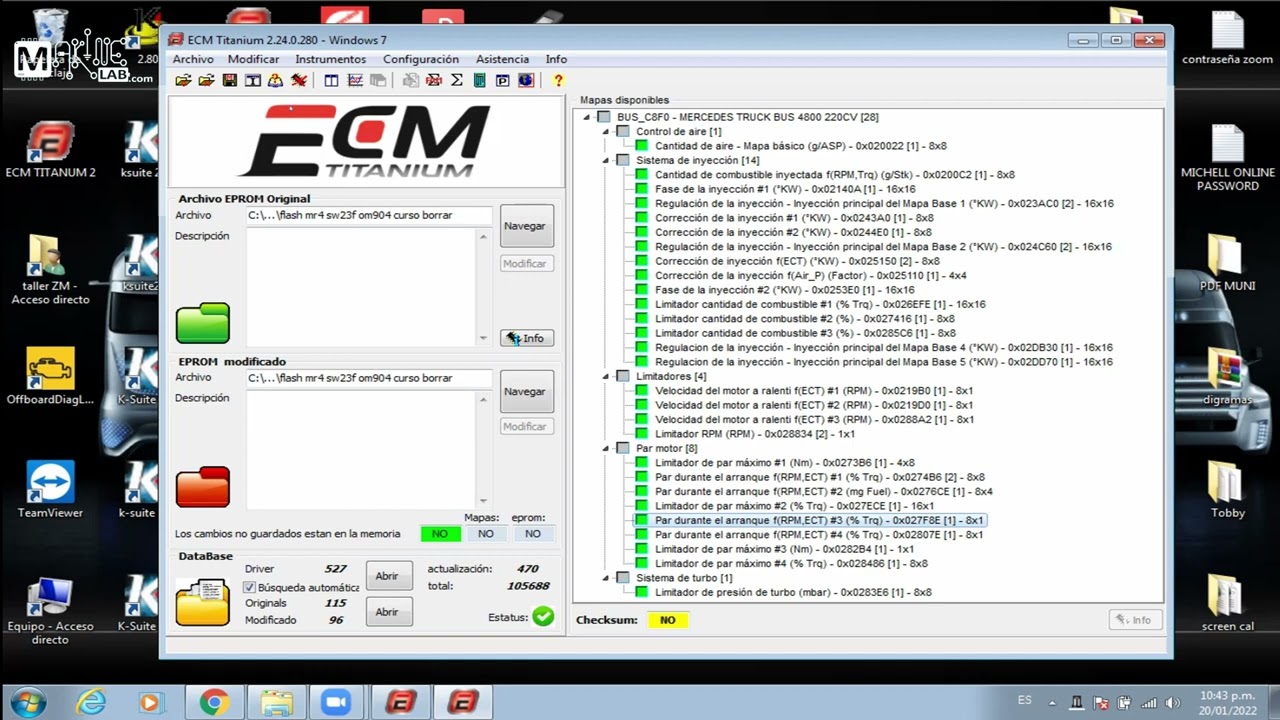Click the green original EPROM folder icon

tap(203, 323)
